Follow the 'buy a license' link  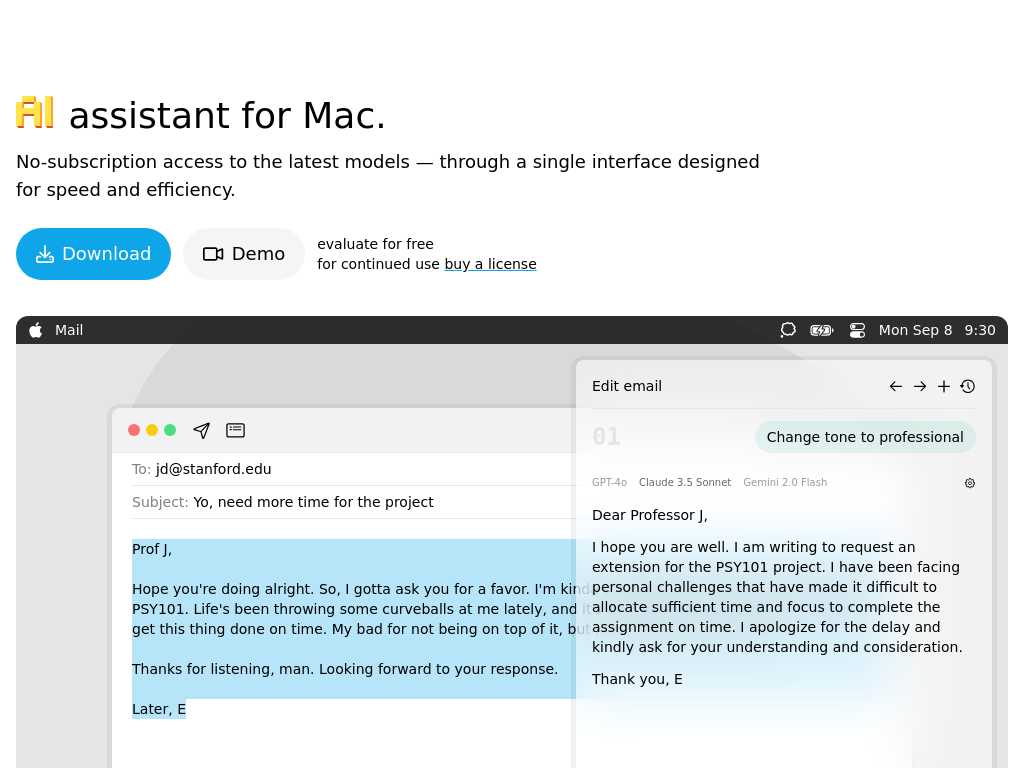[490, 264]
